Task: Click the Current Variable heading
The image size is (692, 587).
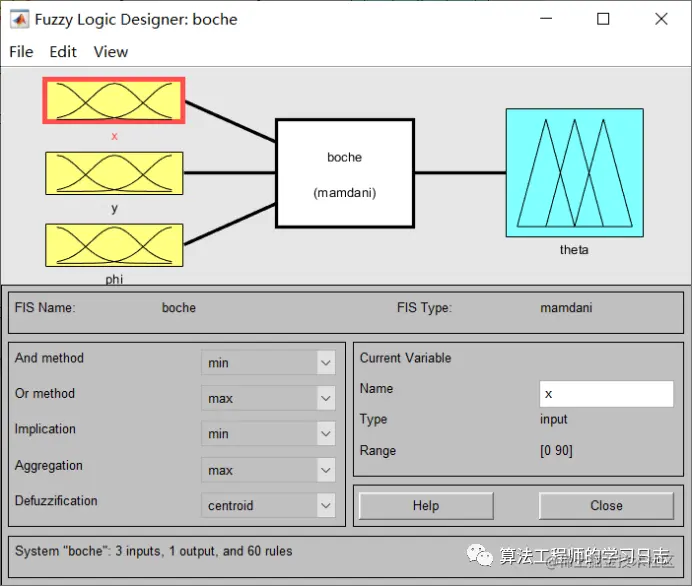Action: (x=406, y=358)
